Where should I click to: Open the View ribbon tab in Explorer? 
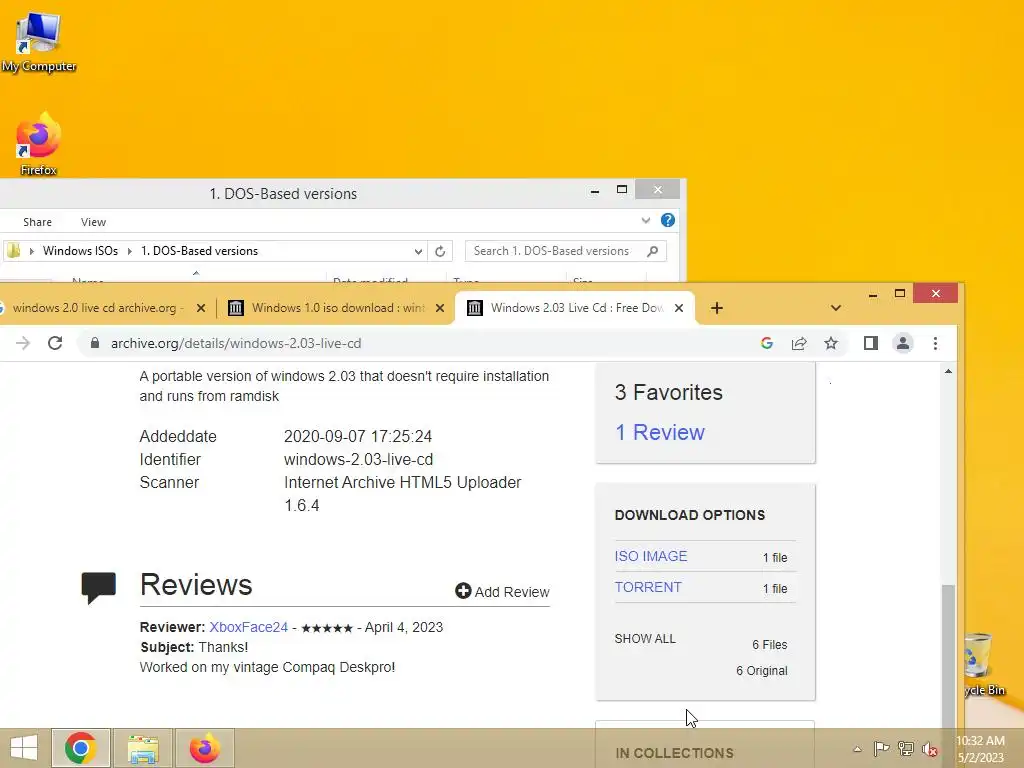click(x=93, y=222)
